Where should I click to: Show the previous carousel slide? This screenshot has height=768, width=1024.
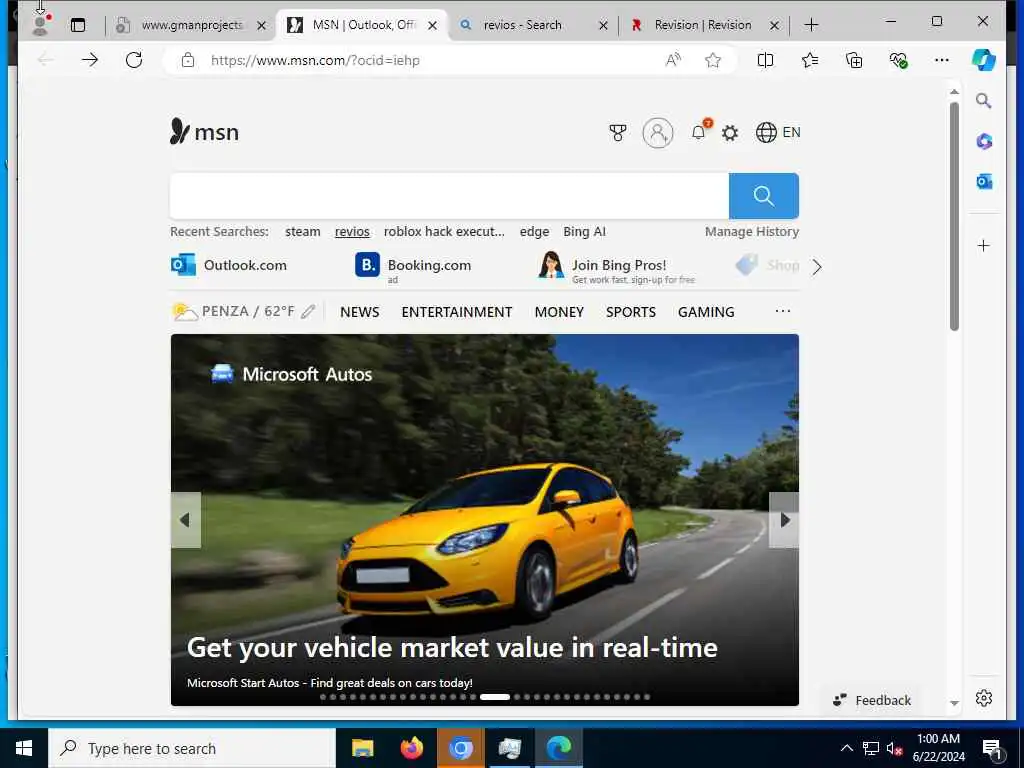click(185, 520)
